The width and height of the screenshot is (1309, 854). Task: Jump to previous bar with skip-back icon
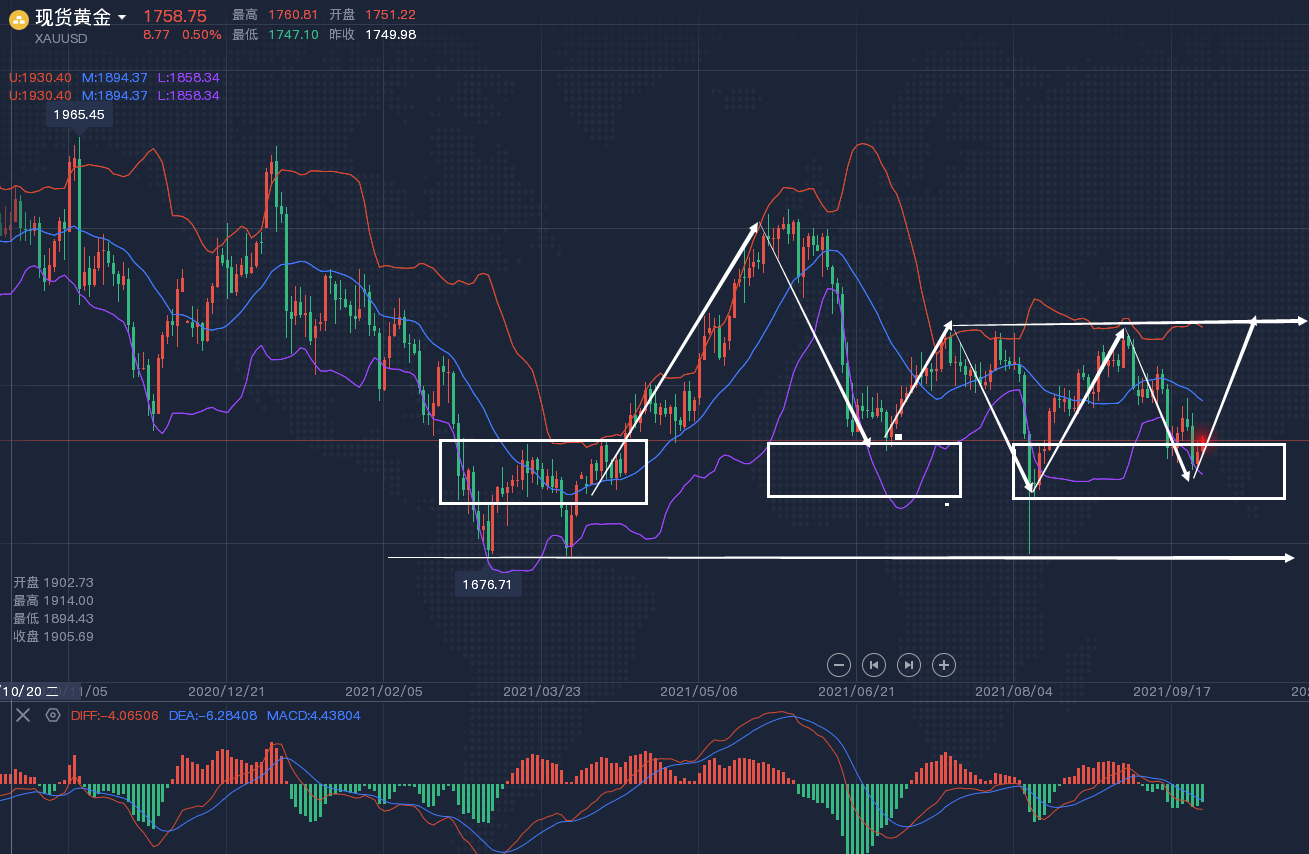(874, 664)
